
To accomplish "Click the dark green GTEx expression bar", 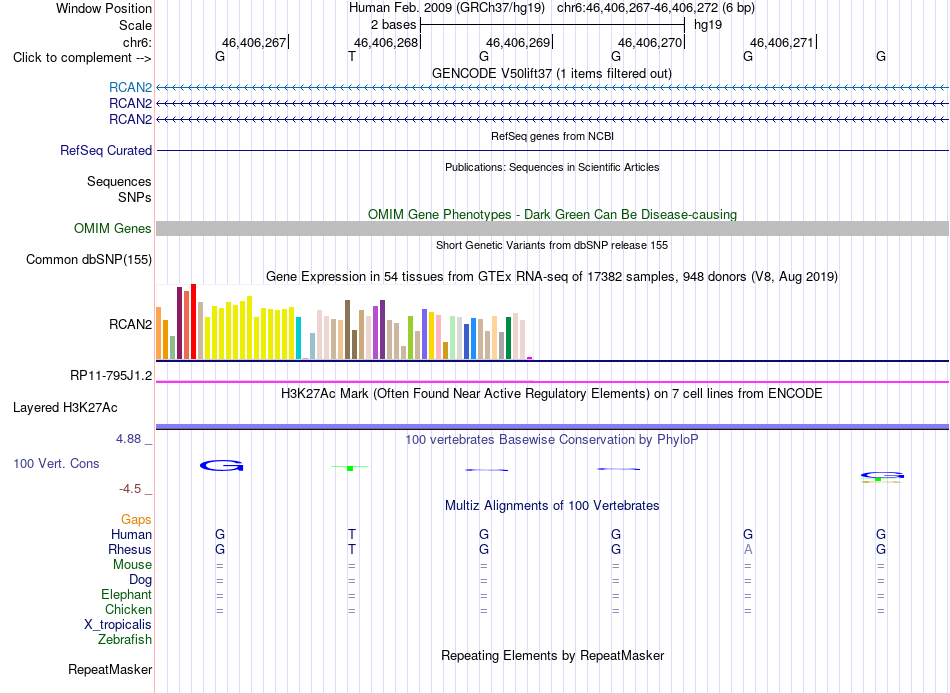I will tap(508, 338).
